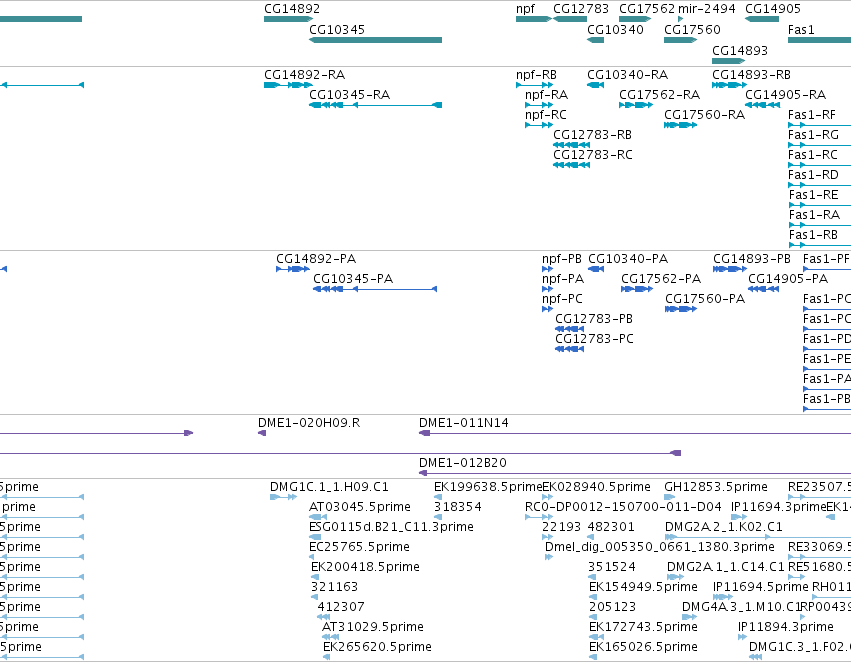The image size is (851, 662).
Task: Click transcript npf-RB
Action: (x=536, y=75)
